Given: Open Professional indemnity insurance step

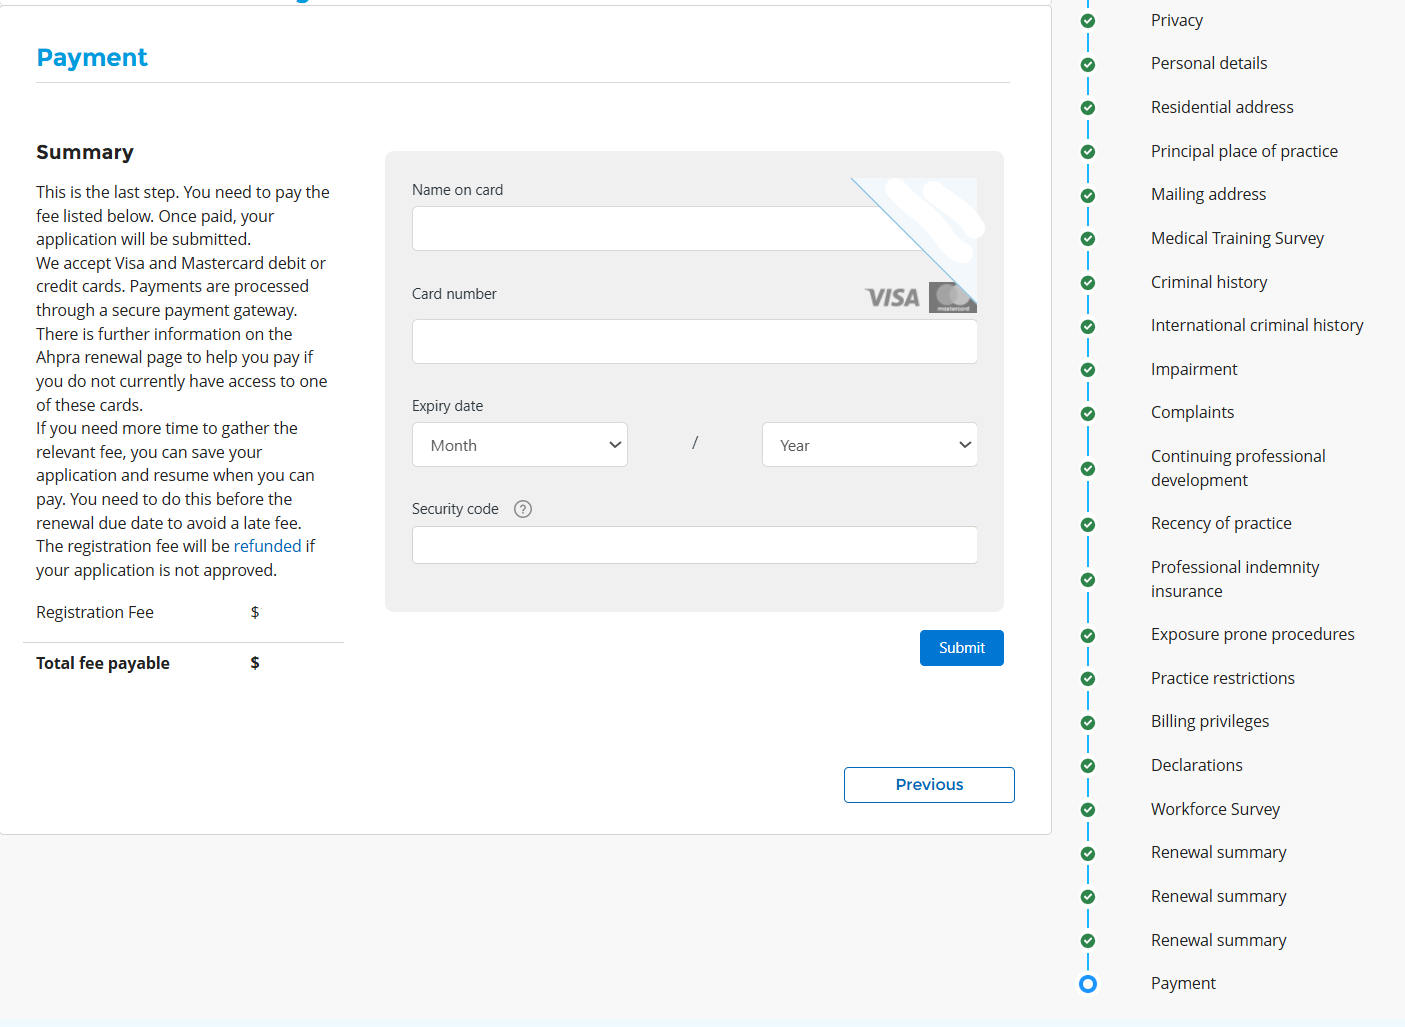Looking at the screenshot, I should point(1235,579).
